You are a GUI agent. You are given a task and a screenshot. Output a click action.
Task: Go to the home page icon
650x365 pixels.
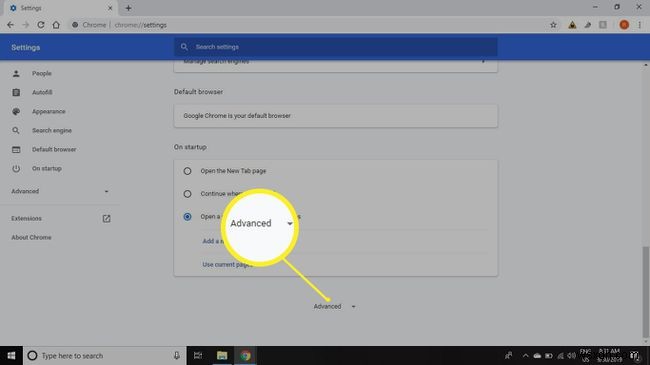click(56, 25)
